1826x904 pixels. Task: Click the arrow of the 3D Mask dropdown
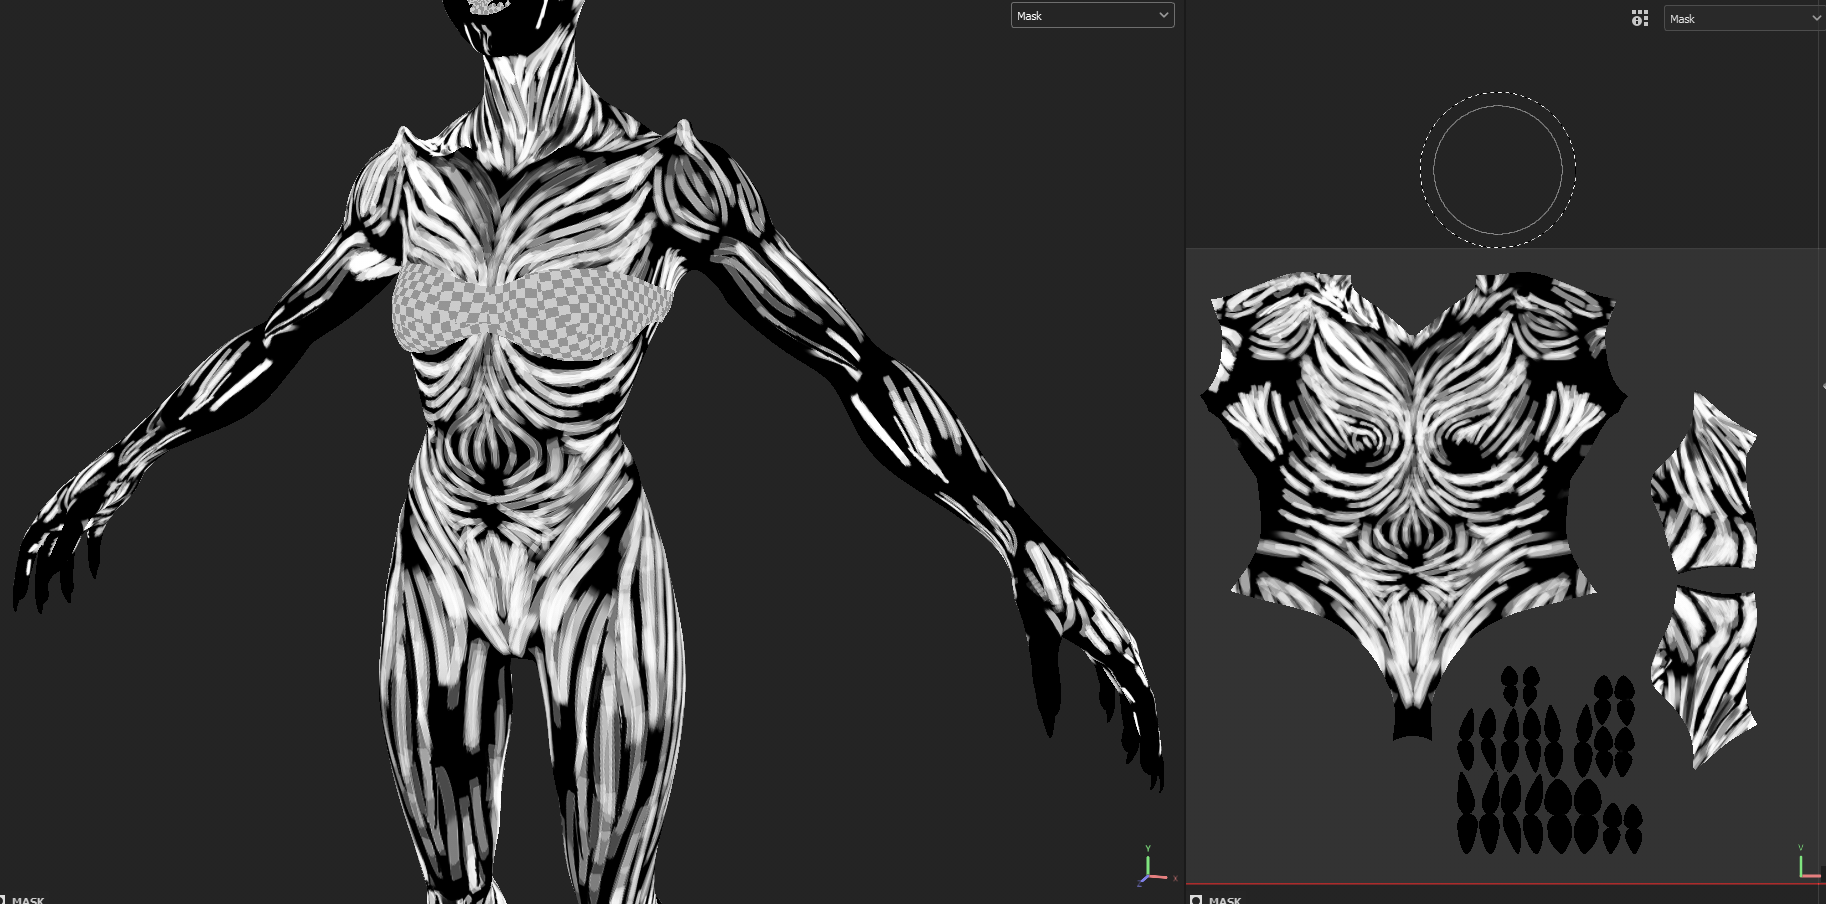(1163, 15)
